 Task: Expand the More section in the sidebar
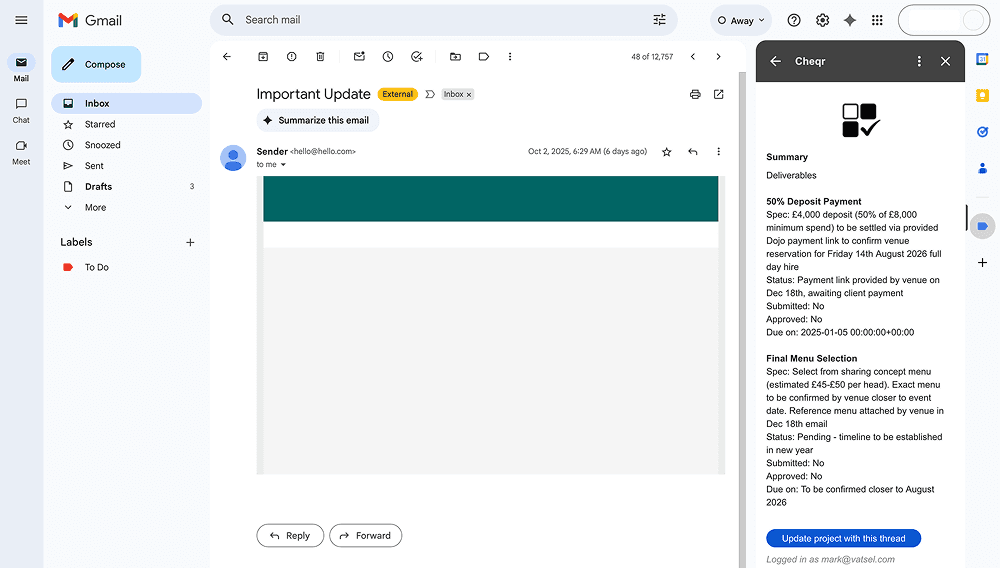pyautogui.click(x=95, y=207)
